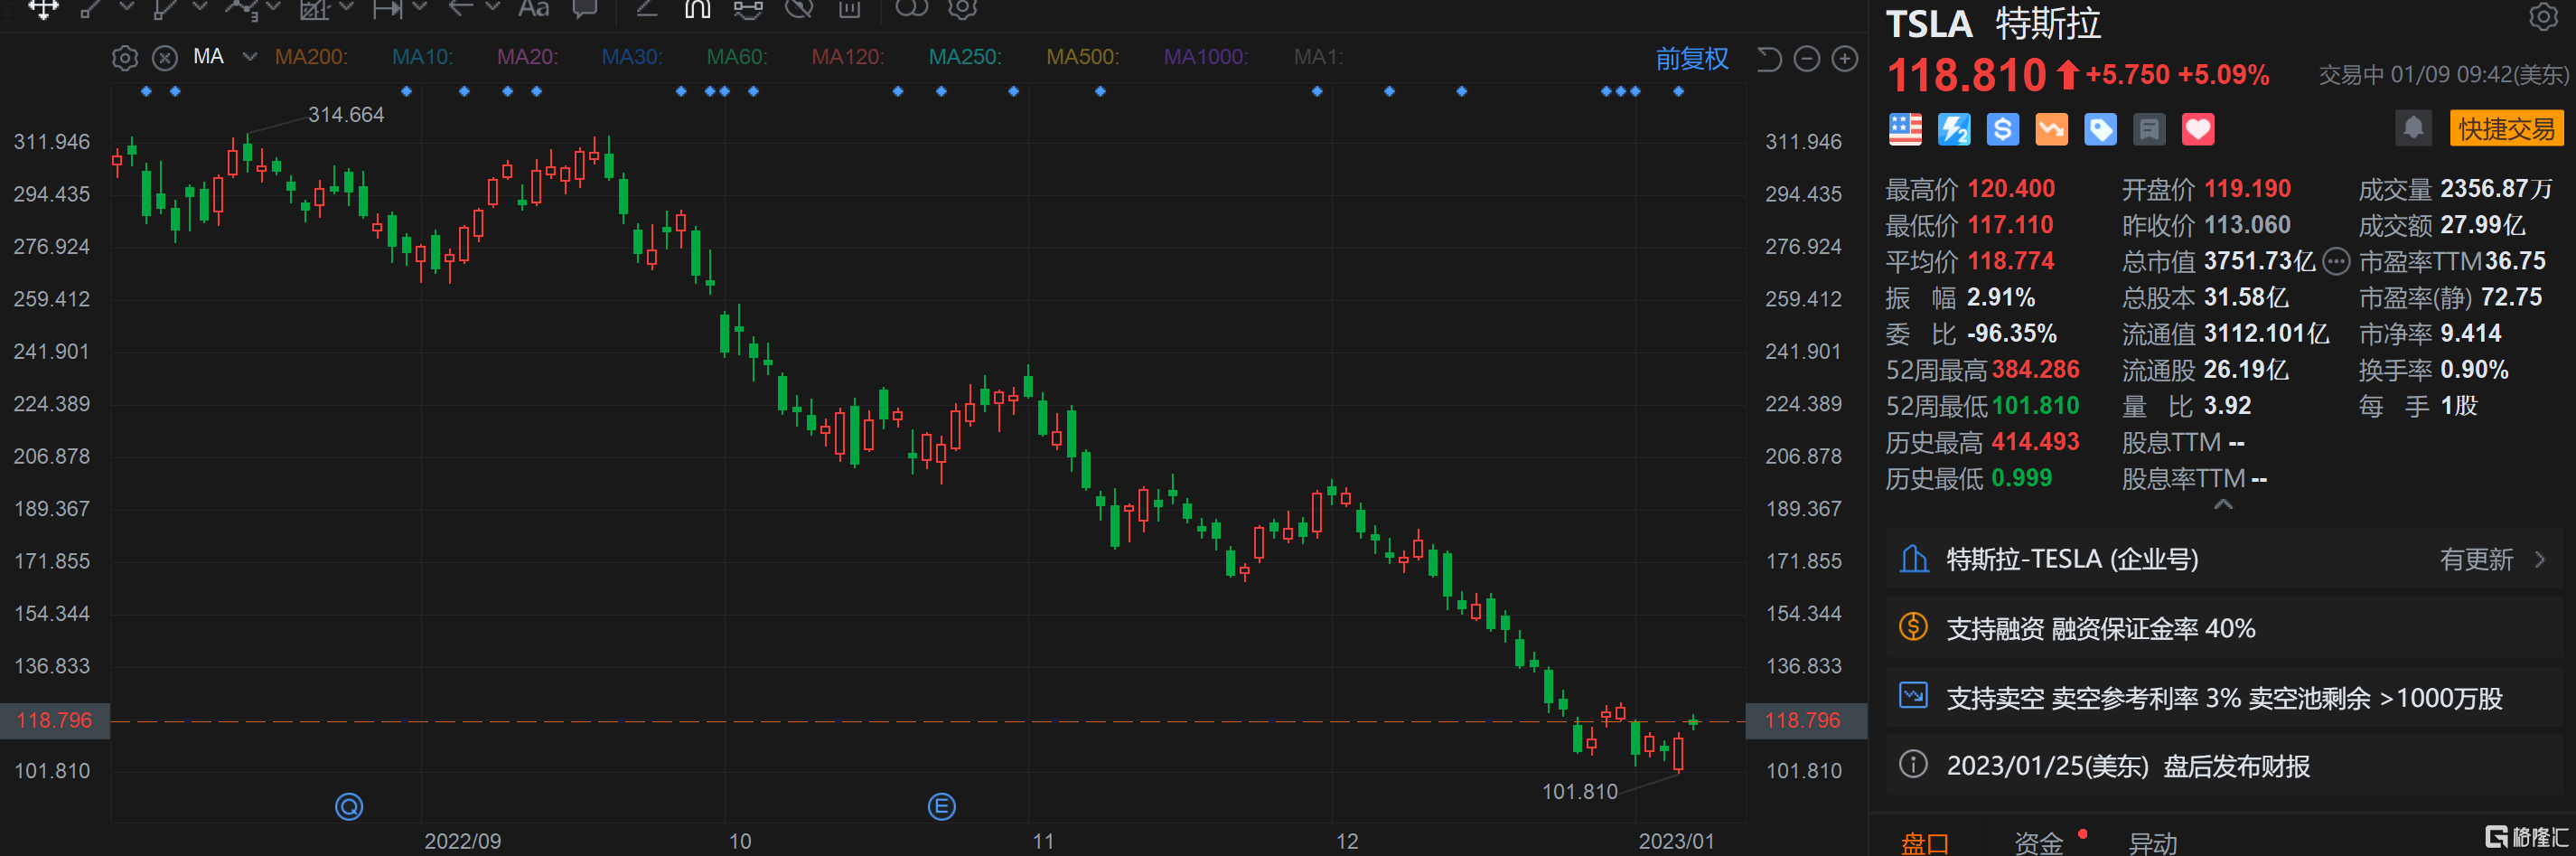Click the blue dollar sign icon
This screenshot has width=2576, height=856.
tap(2003, 130)
